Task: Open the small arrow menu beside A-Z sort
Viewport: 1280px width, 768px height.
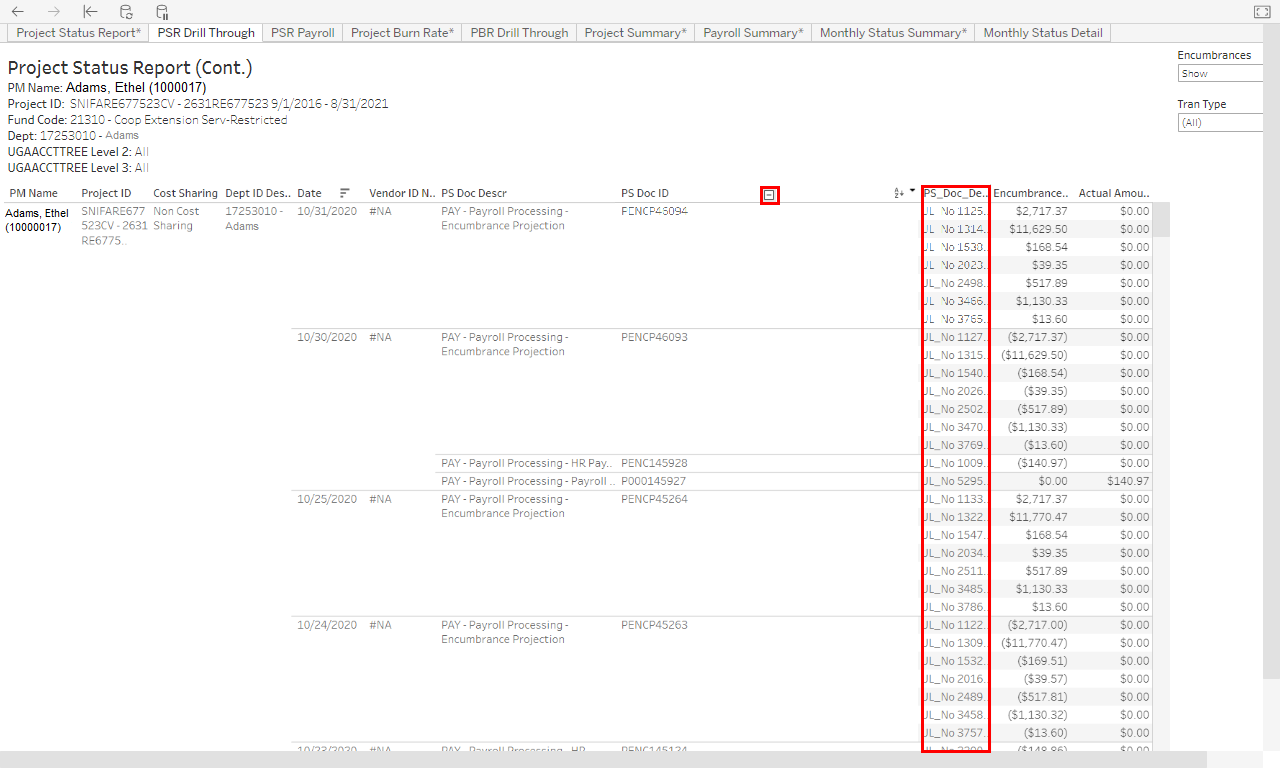Action: 912,191
